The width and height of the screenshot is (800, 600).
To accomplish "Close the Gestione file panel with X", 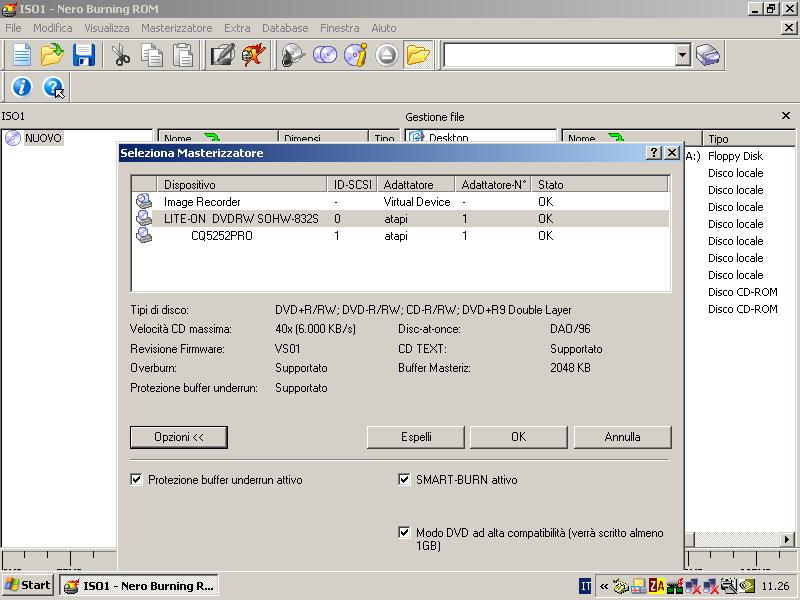I will [786, 116].
